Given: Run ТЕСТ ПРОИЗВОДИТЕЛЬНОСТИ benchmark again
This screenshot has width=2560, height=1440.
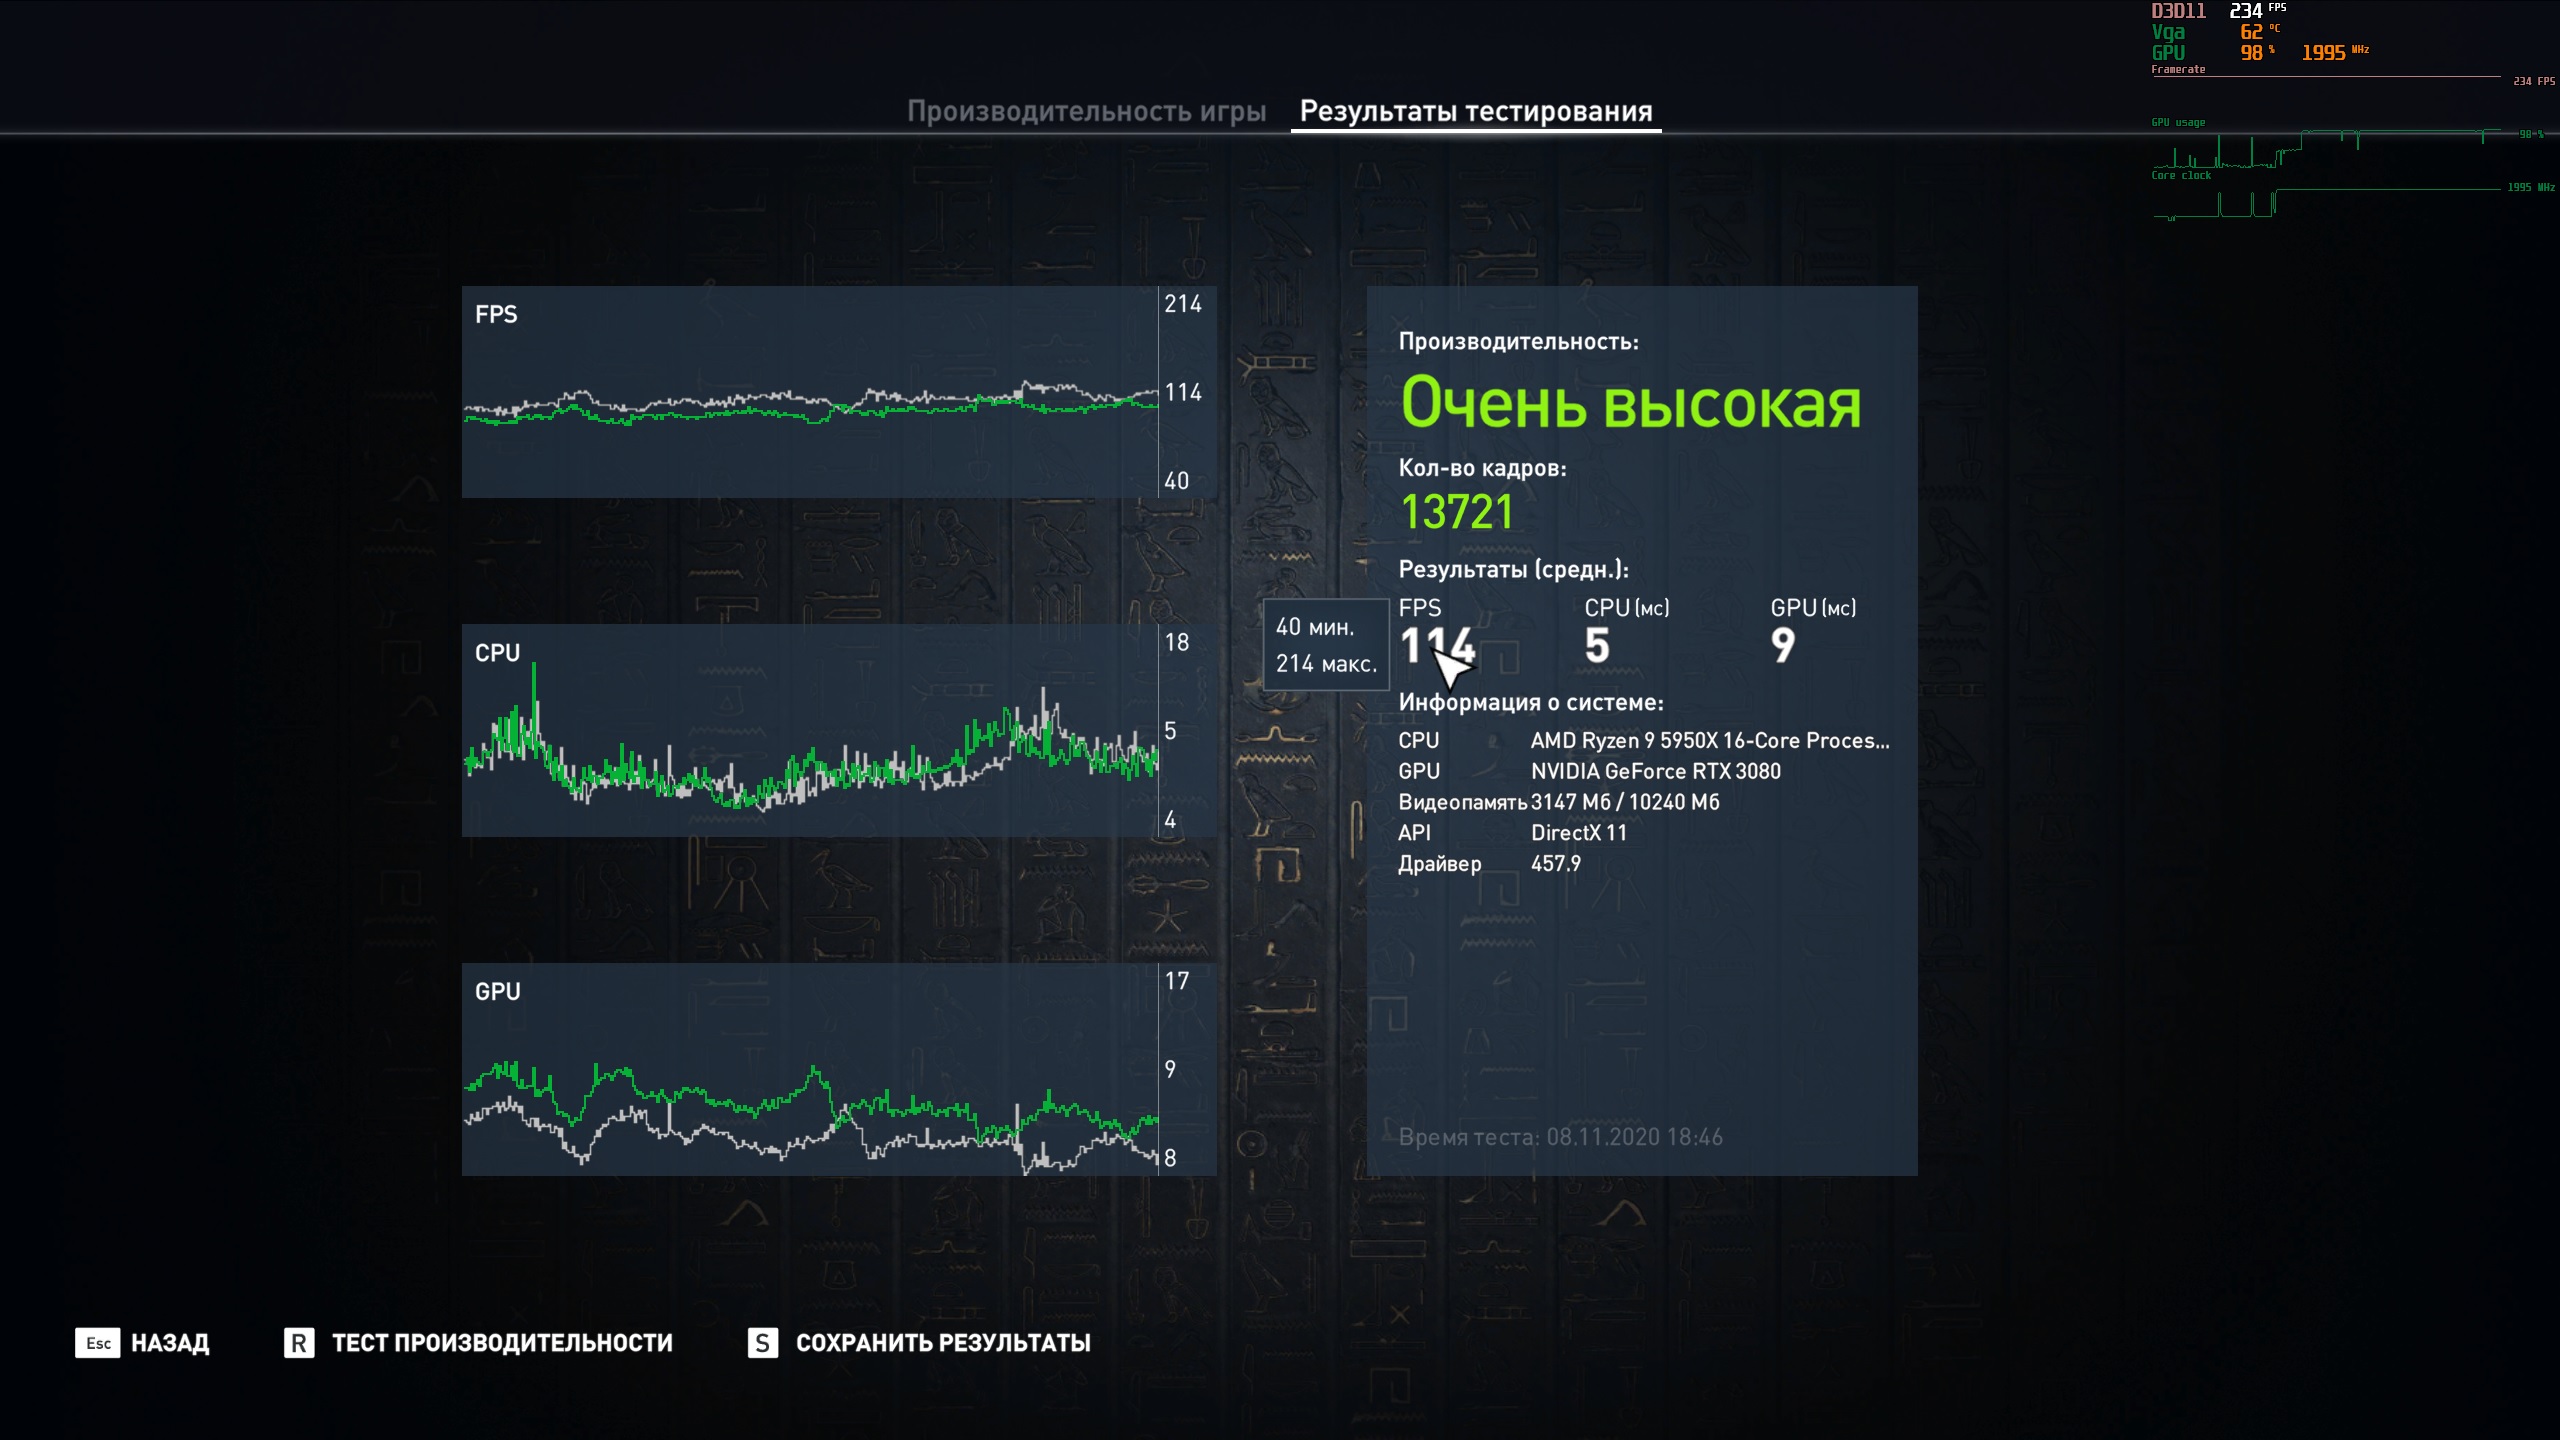Looking at the screenshot, I should (x=502, y=1343).
